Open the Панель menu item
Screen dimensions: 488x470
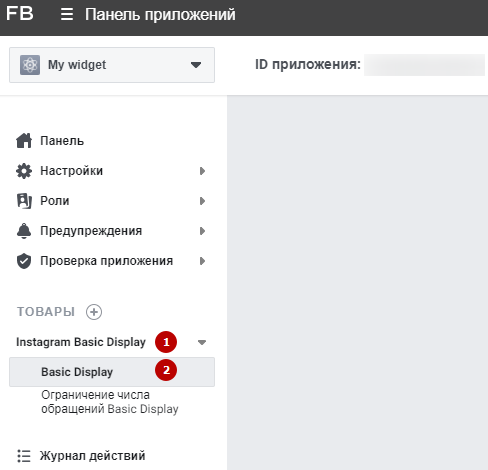coord(62,141)
